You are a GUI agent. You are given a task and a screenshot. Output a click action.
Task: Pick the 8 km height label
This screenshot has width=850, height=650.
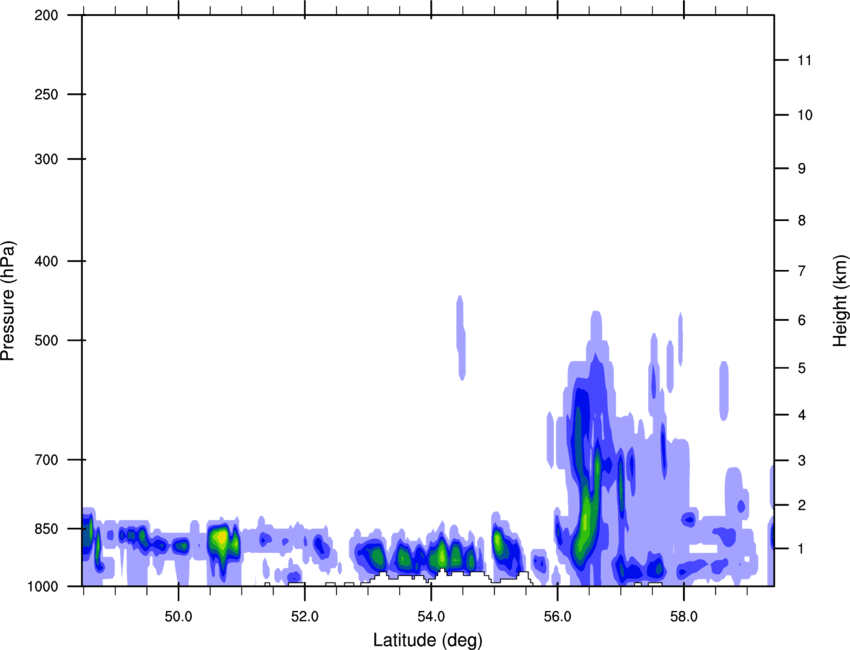pyautogui.click(x=802, y=221)
